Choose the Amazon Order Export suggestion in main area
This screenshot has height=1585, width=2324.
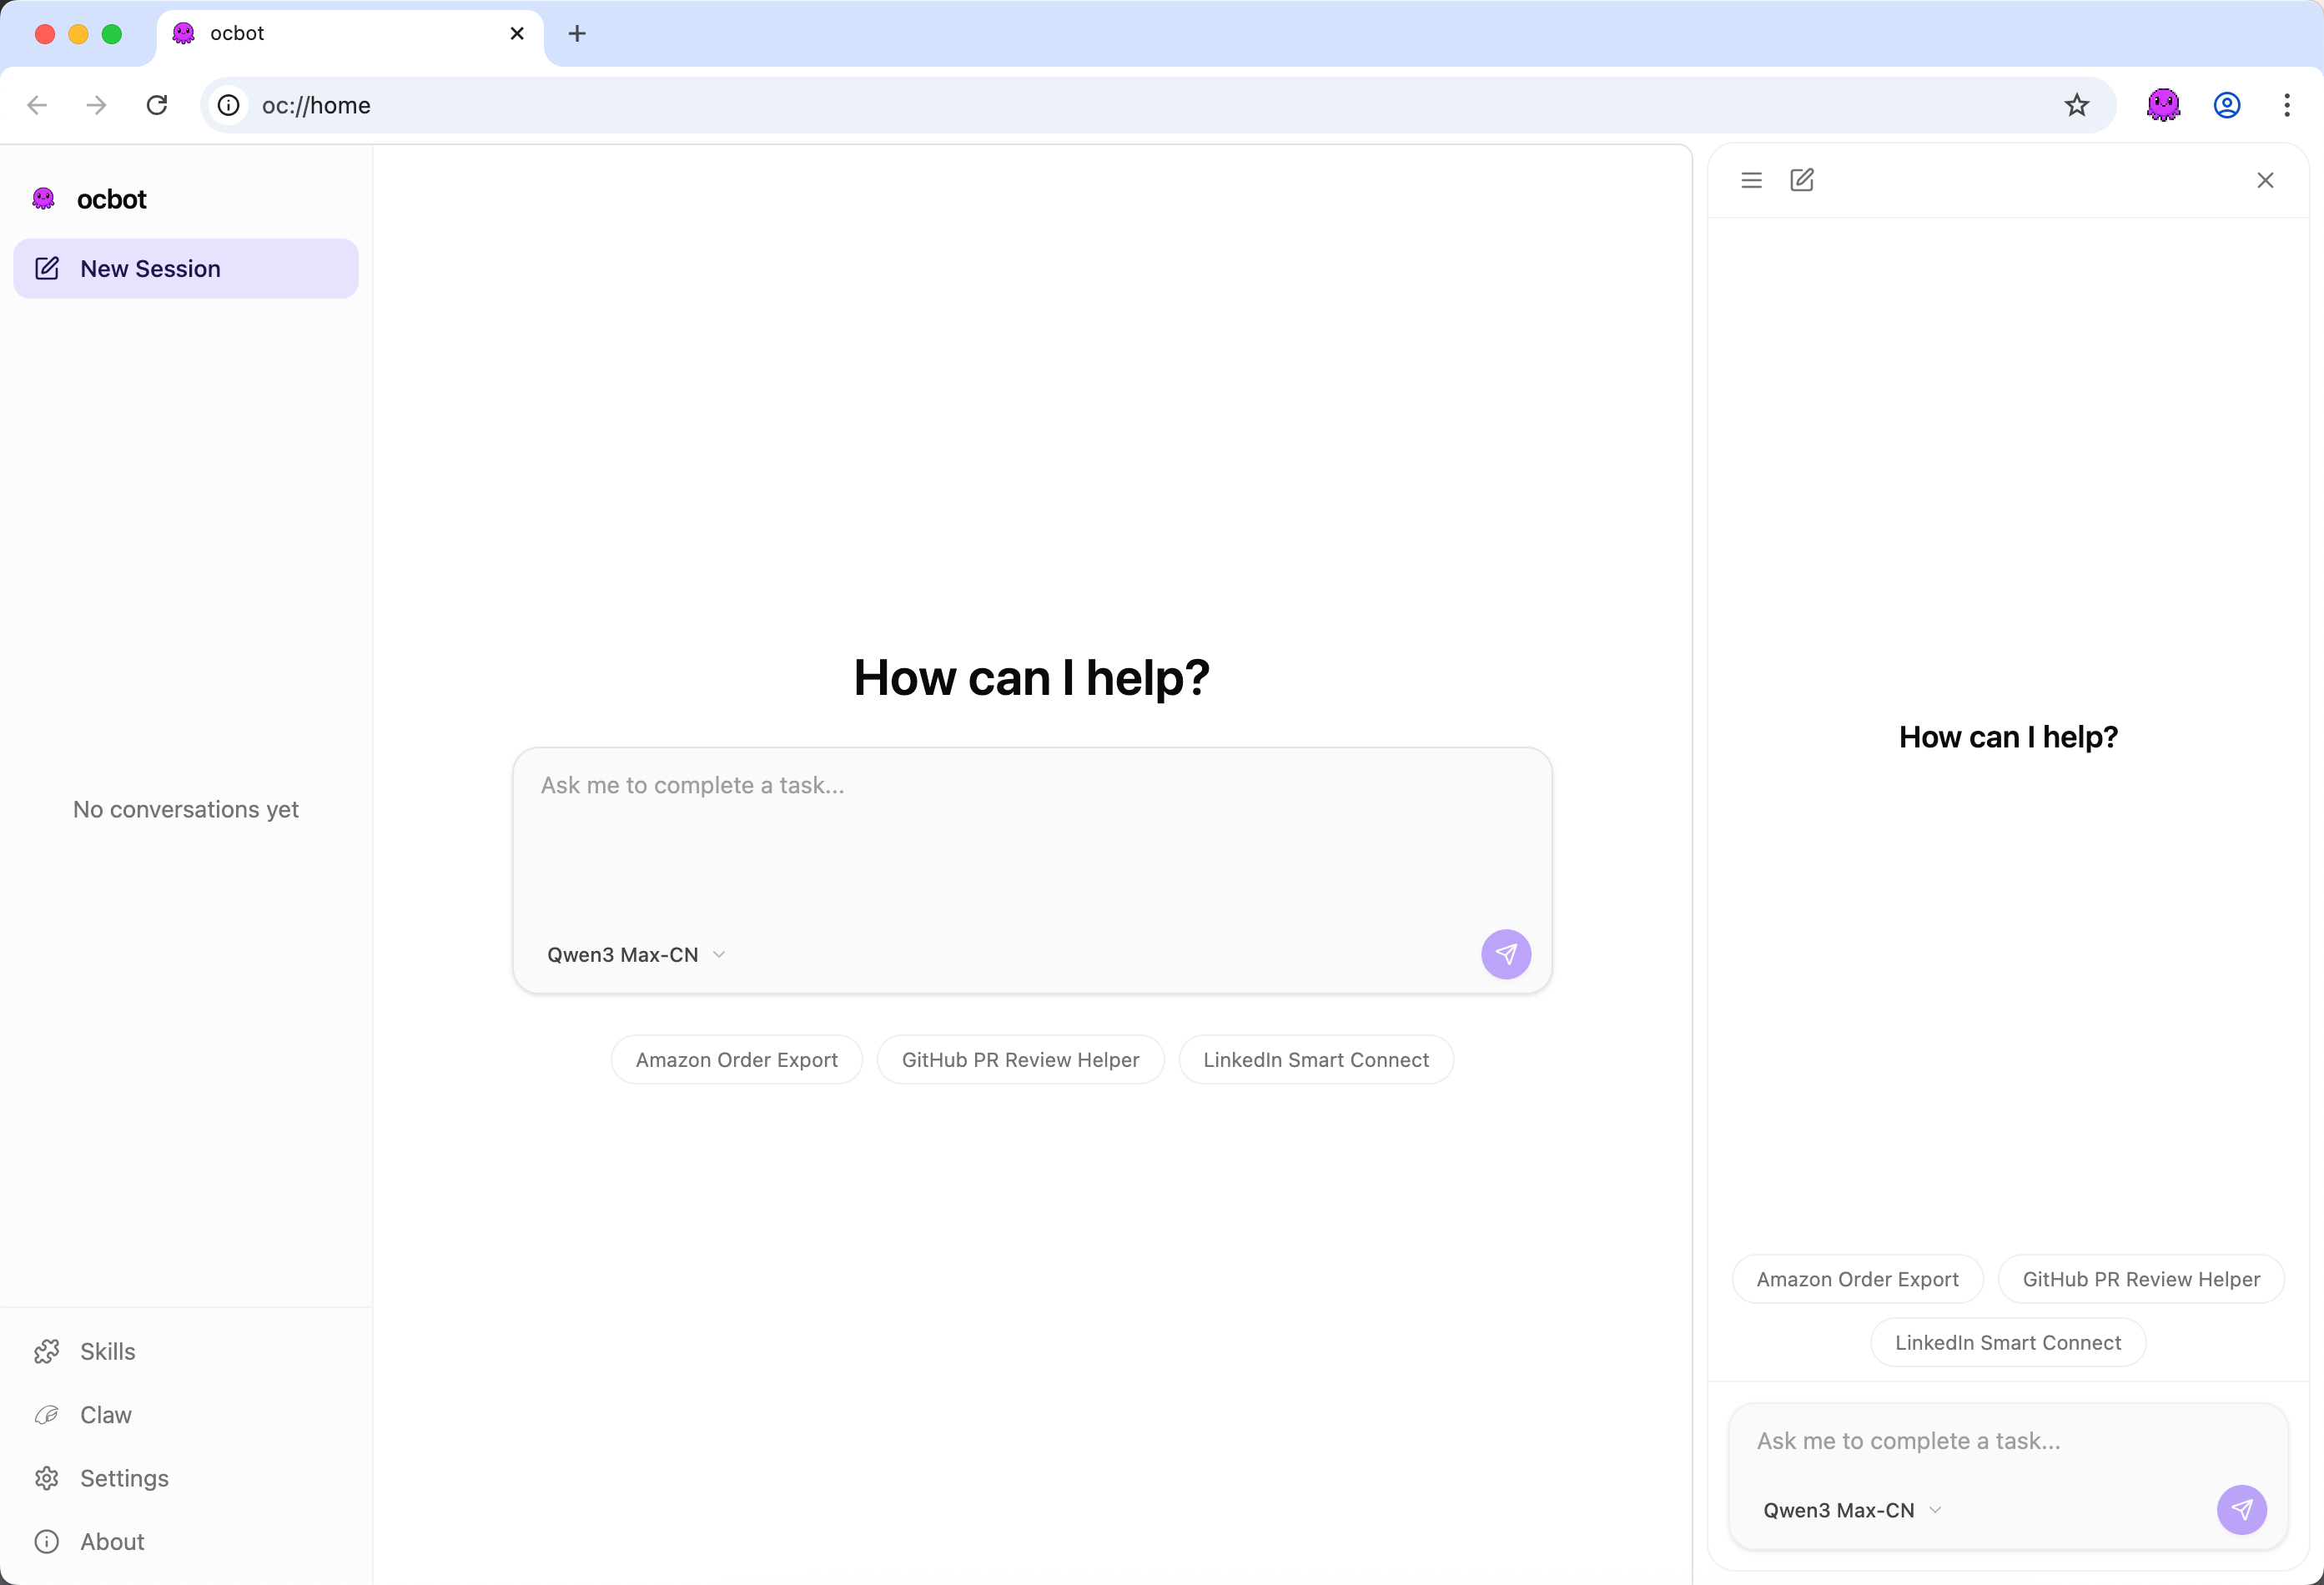[x=736, y=1060]
